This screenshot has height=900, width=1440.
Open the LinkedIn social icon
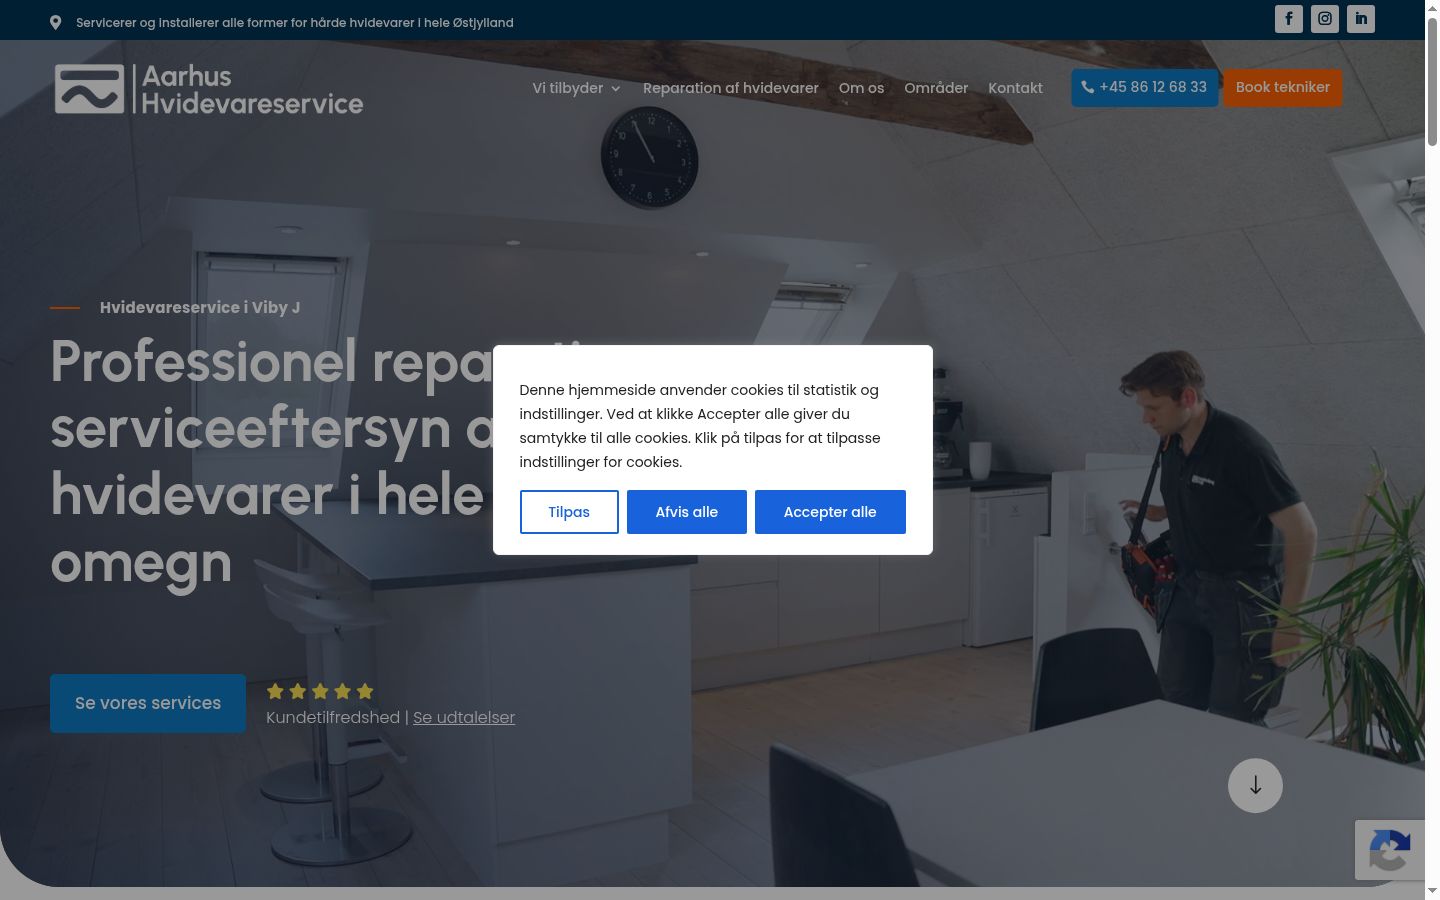click(x=1360, y=19)
